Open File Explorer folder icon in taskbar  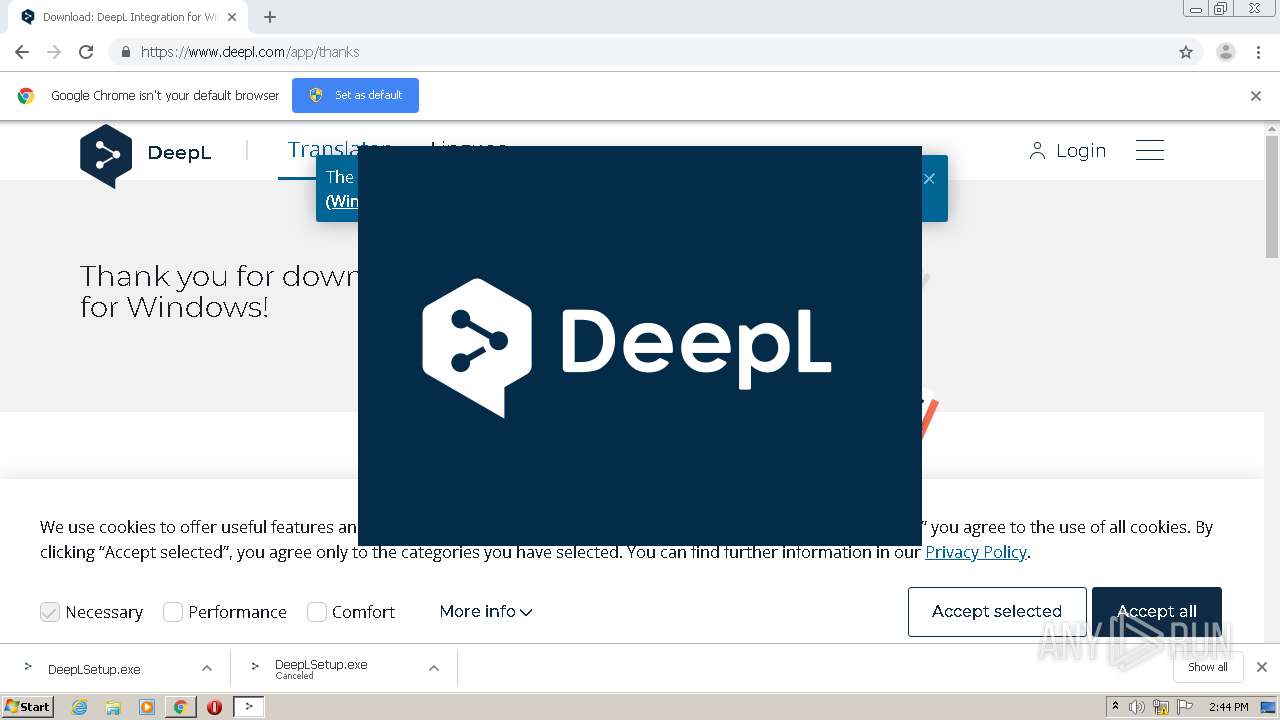113,707
